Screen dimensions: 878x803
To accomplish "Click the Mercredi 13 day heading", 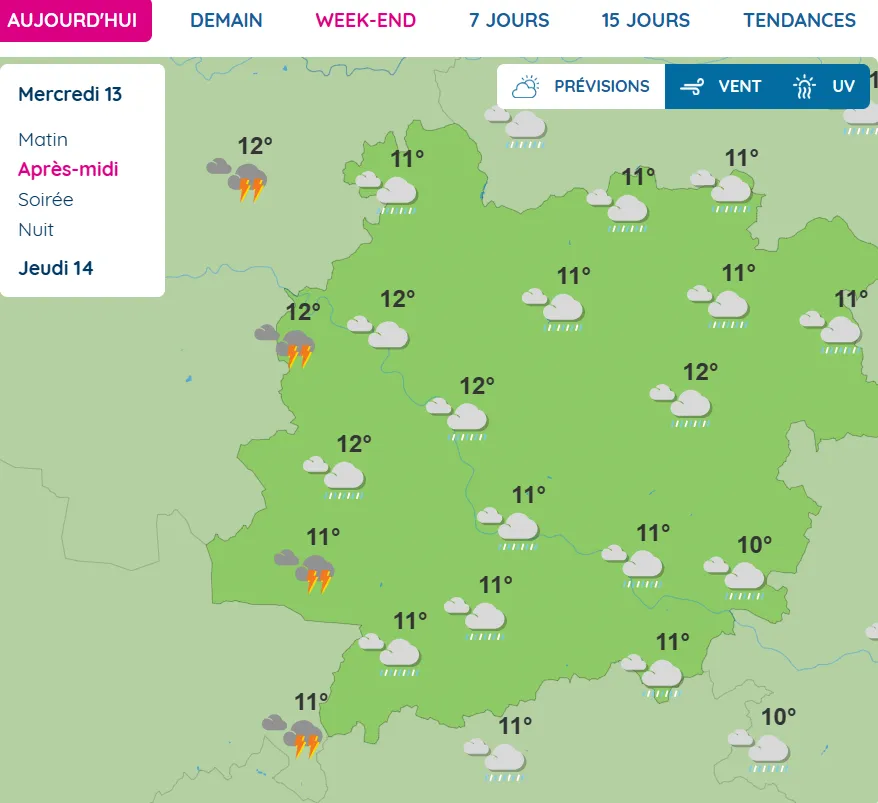I will tap(70, 94).
